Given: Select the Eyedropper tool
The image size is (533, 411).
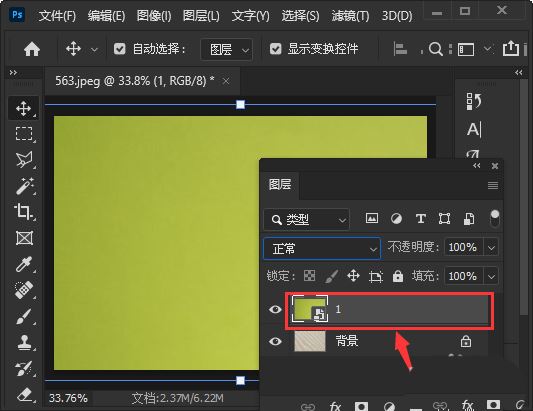Looking at the screenshot, I should [x=23, y=264].
